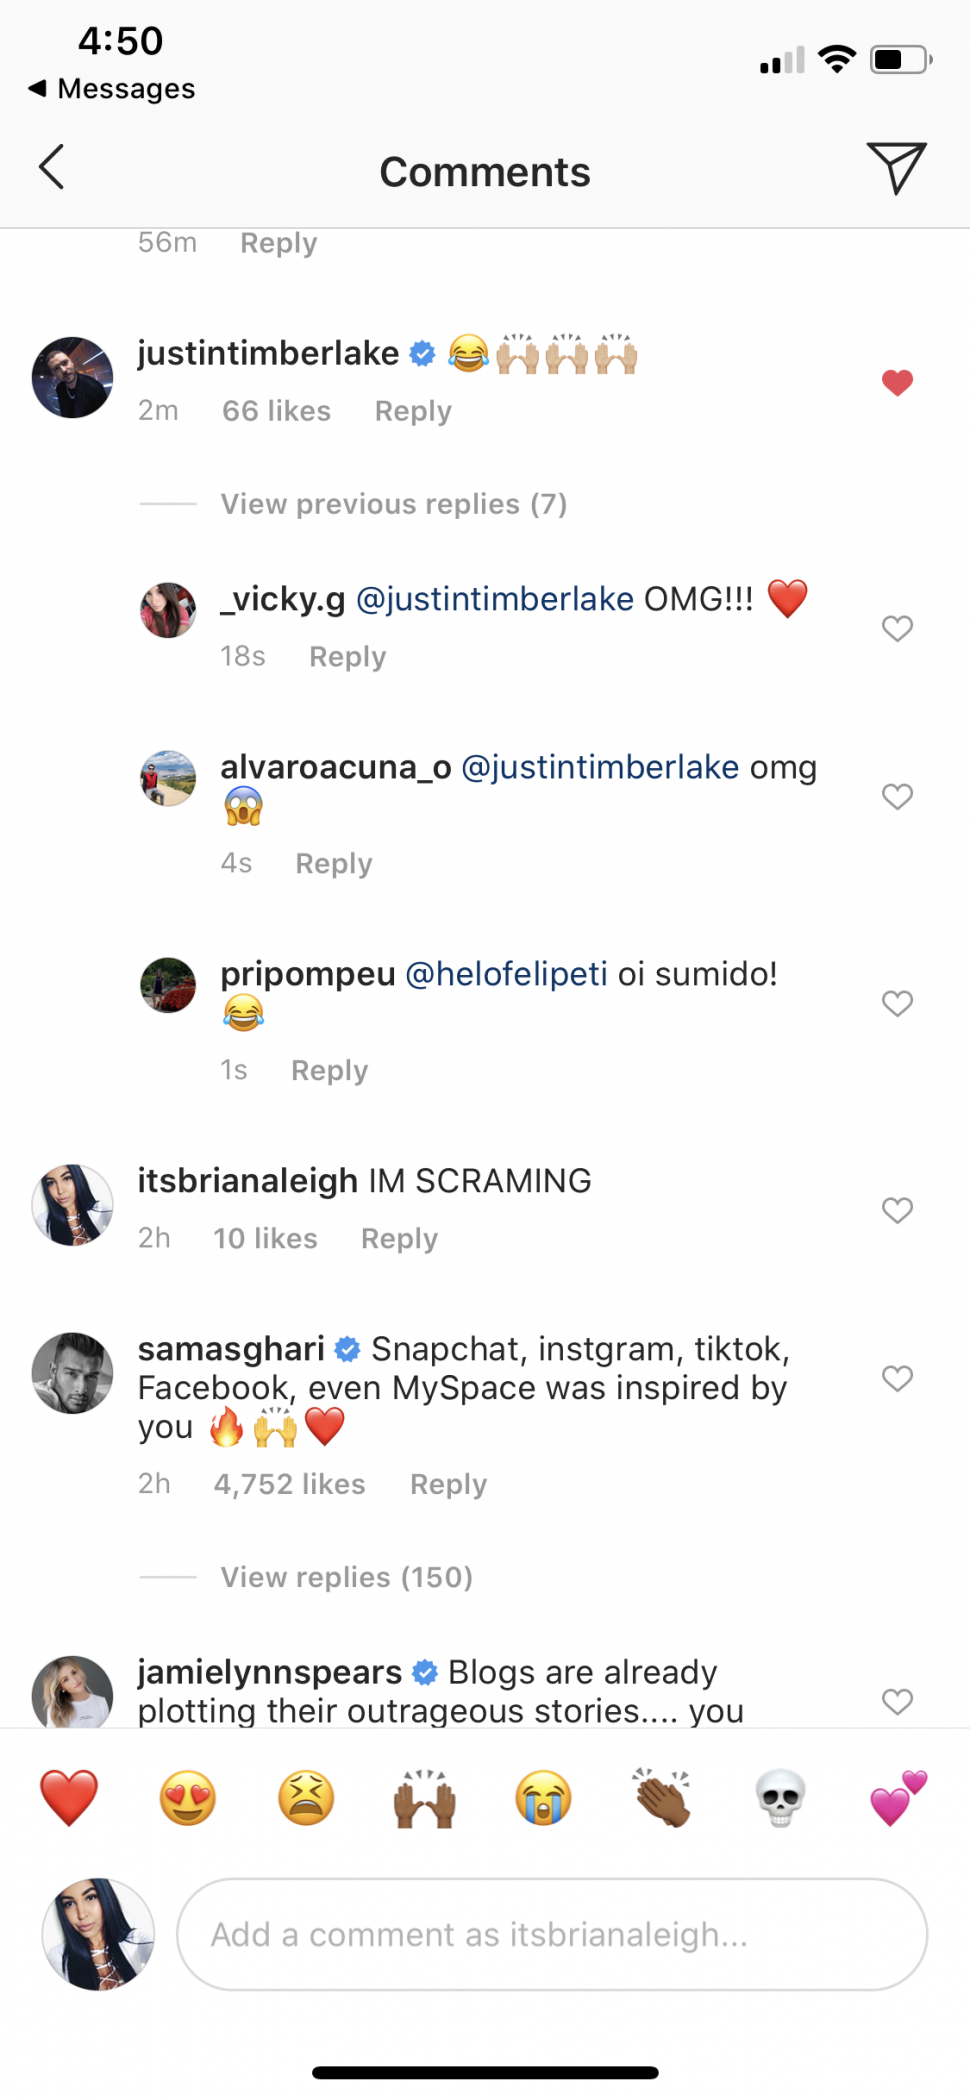The width and height of the screenshot is (970, 2100).
Task: Unlike justintimberlake's comment red heart
Action: (x=897, y=383)
